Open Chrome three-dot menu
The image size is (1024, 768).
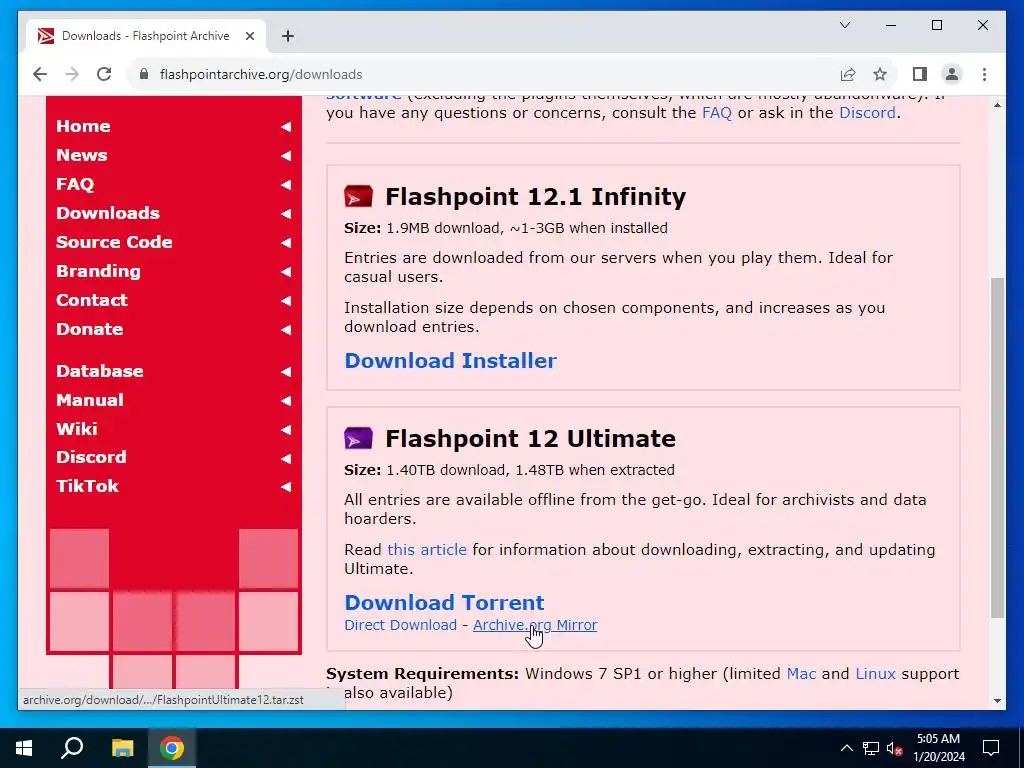(x=984, y=74)
